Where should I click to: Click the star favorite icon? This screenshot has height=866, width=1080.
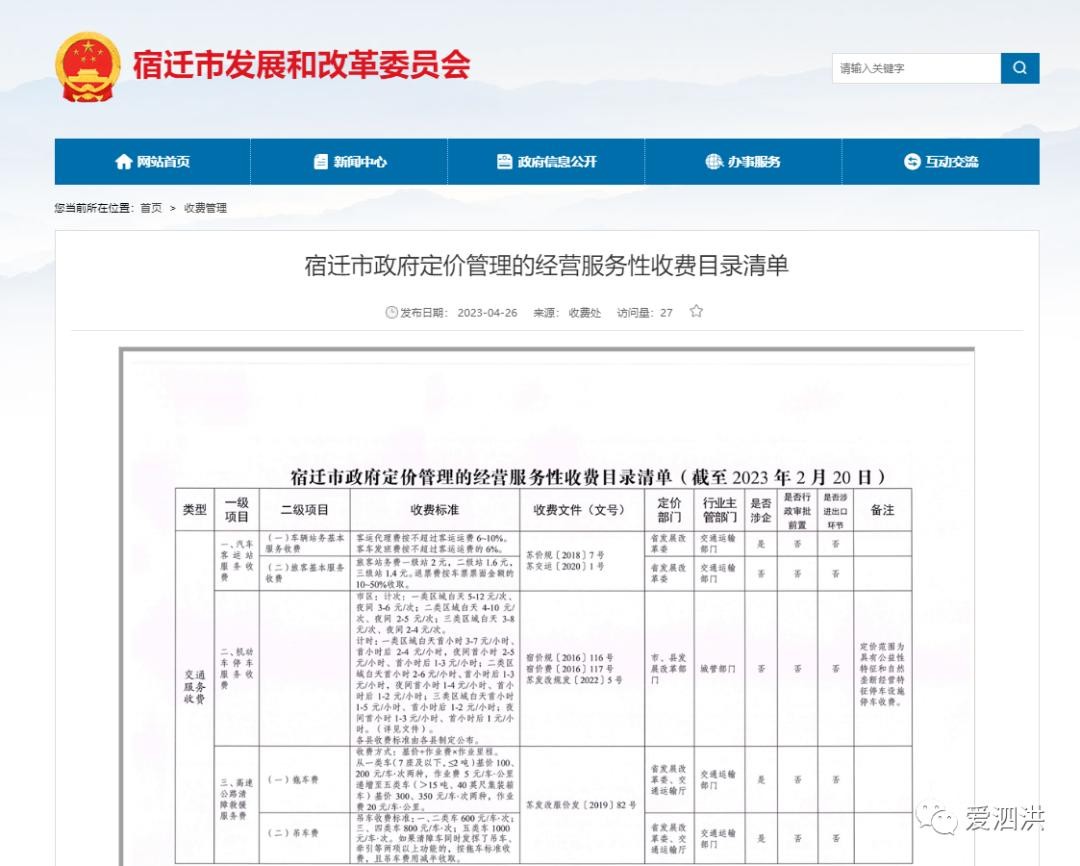tap(696, 311)
